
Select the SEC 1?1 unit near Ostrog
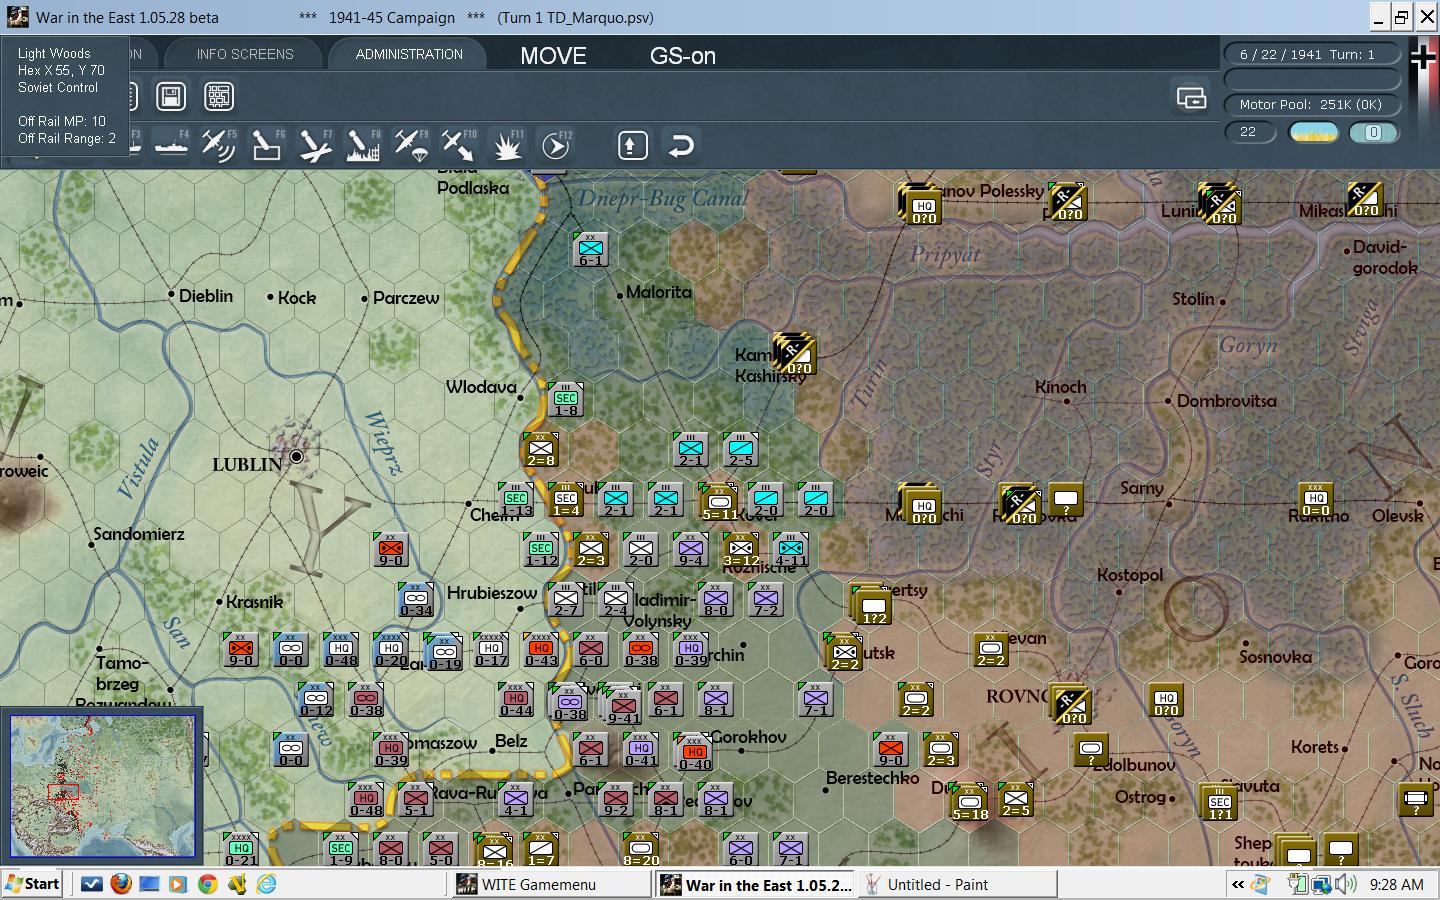pyautogui.click(x=1219, y=803)
